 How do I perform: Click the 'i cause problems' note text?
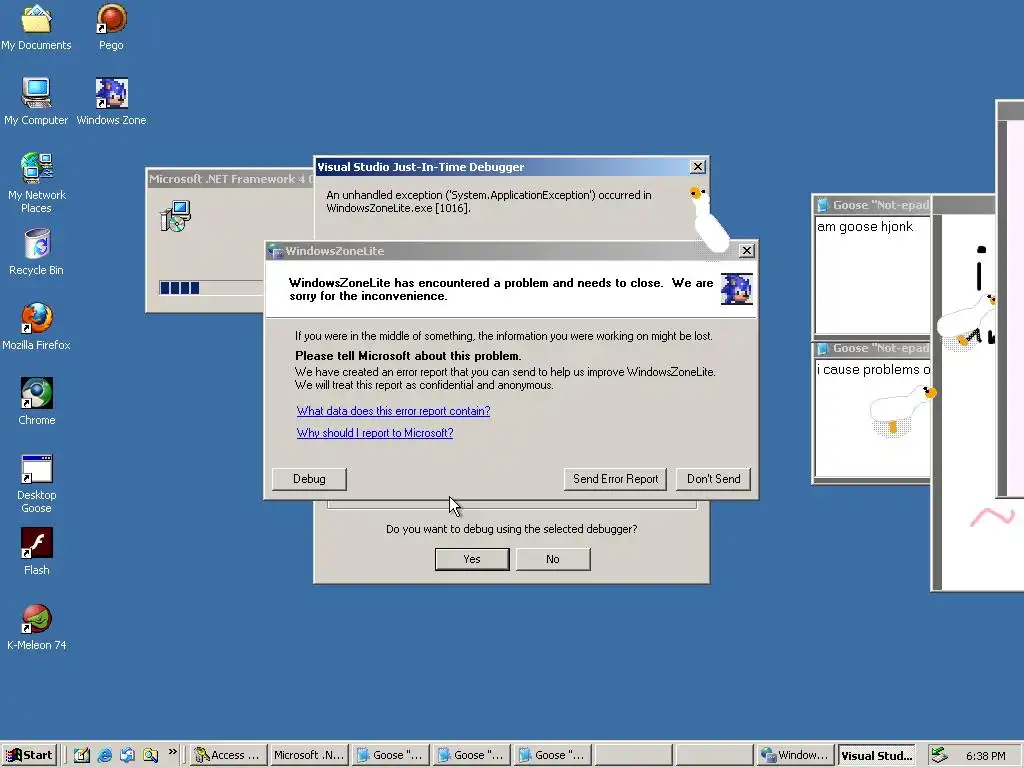click(873, 370)
